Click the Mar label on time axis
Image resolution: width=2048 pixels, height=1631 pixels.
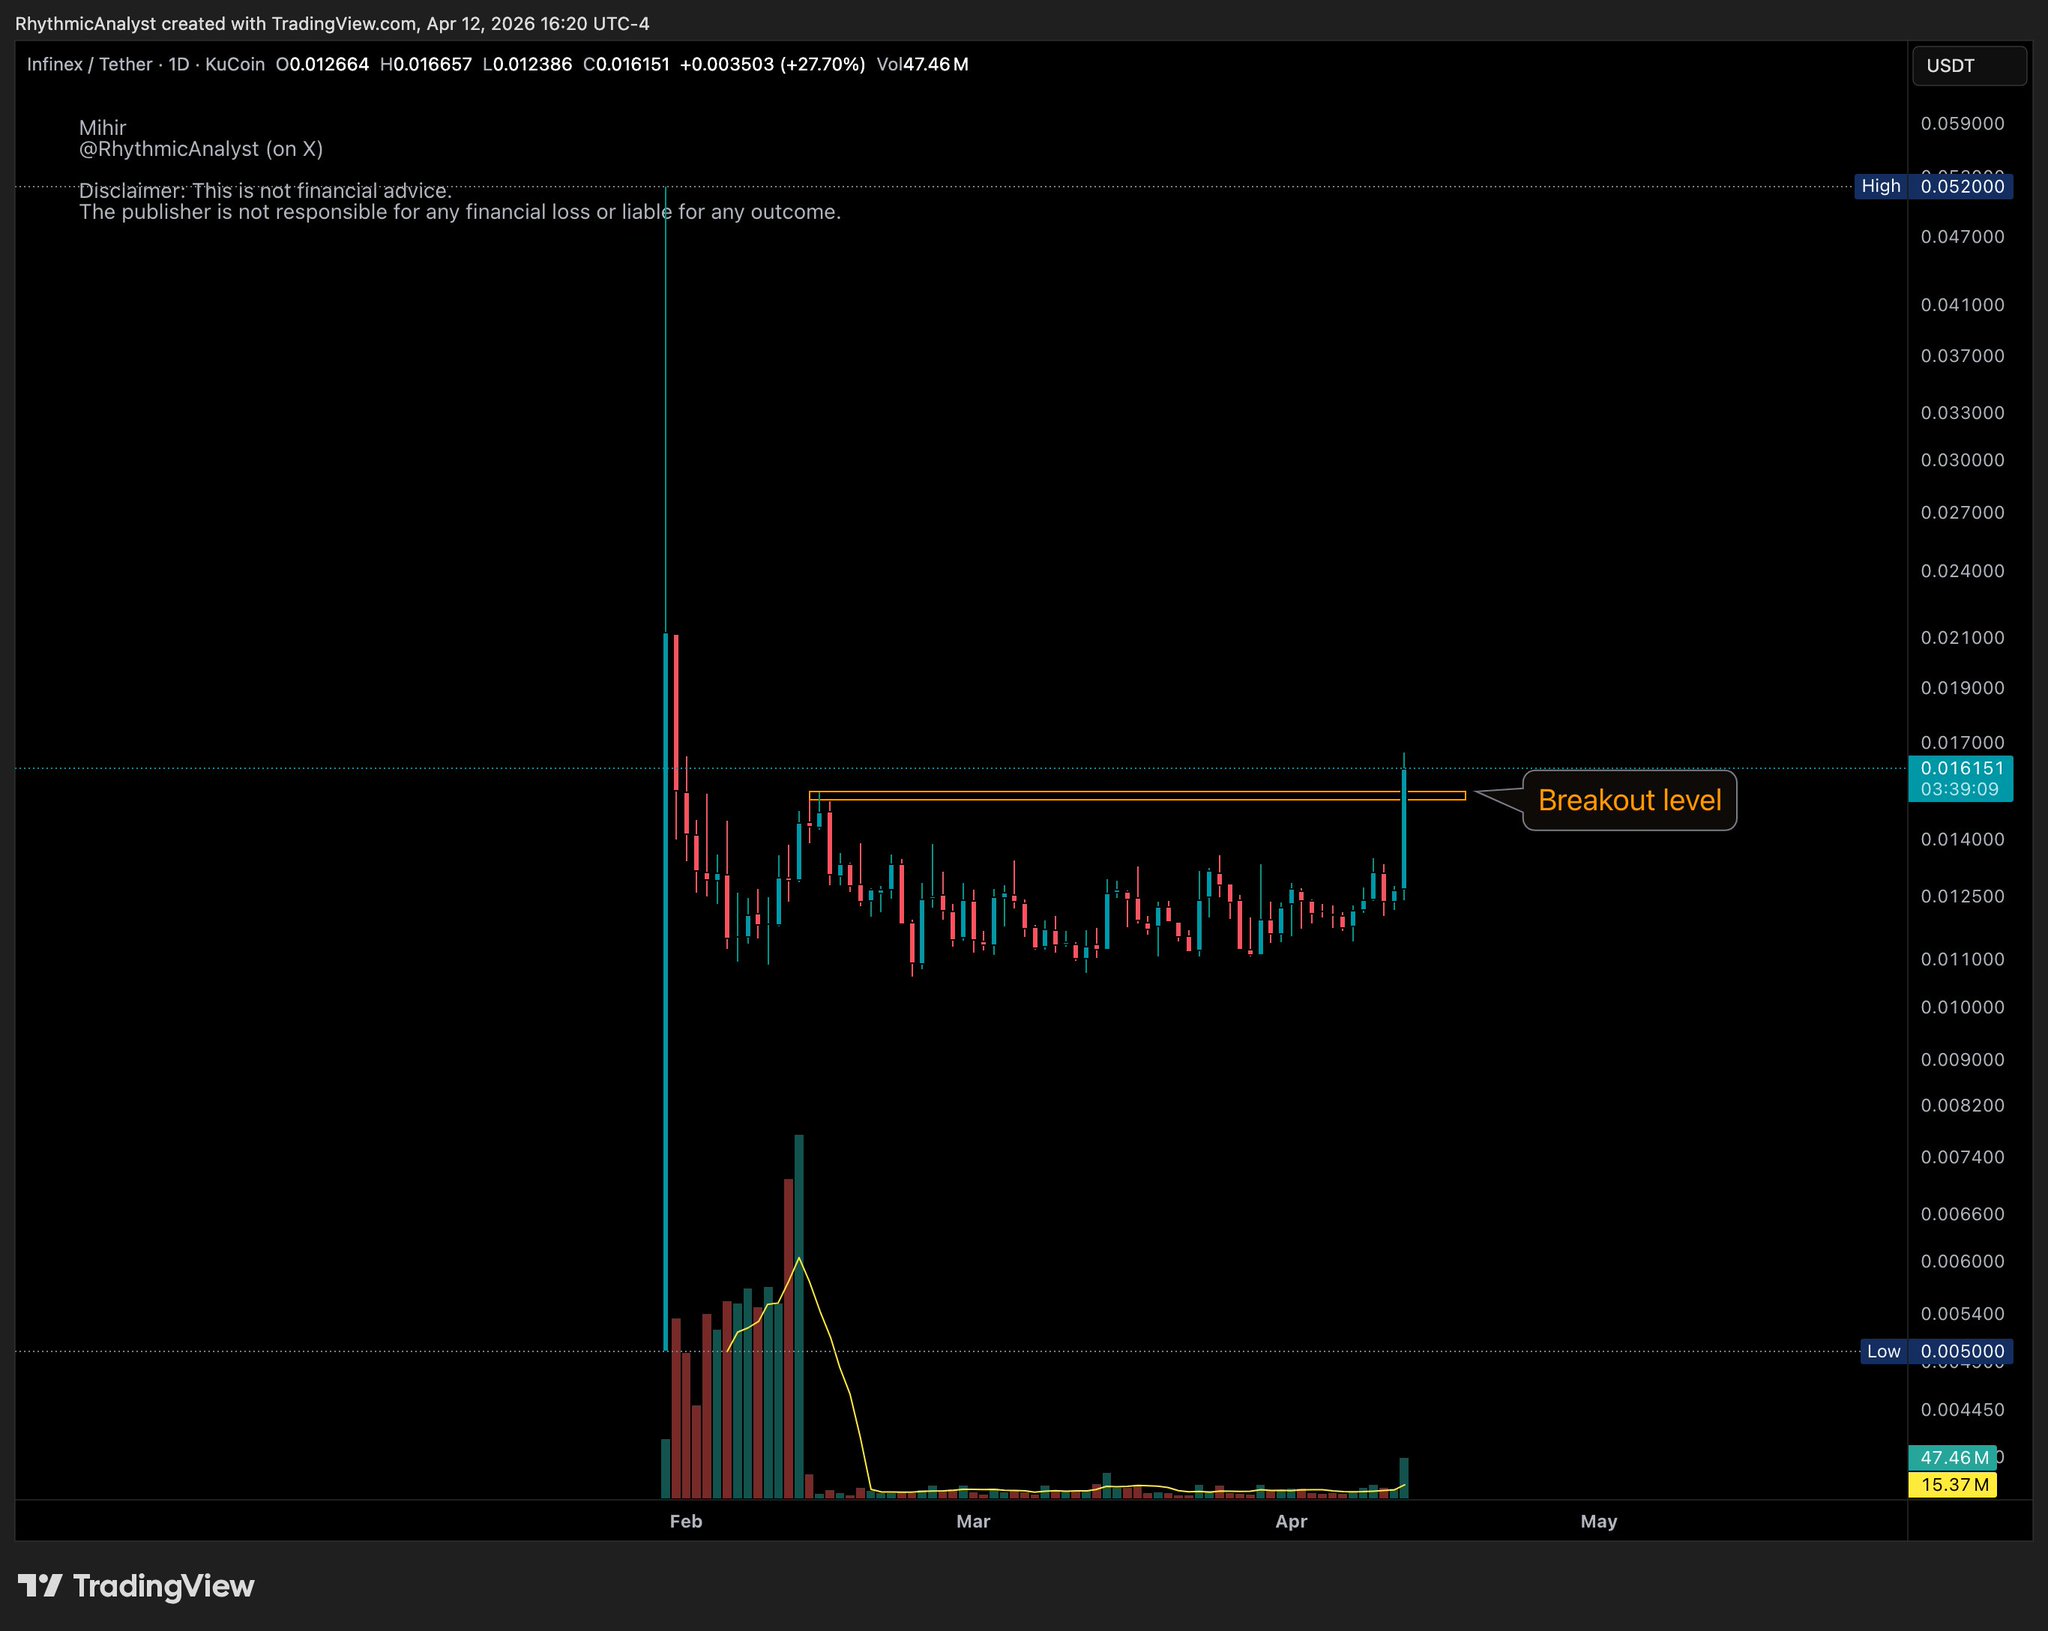[x=973, y=1521]
